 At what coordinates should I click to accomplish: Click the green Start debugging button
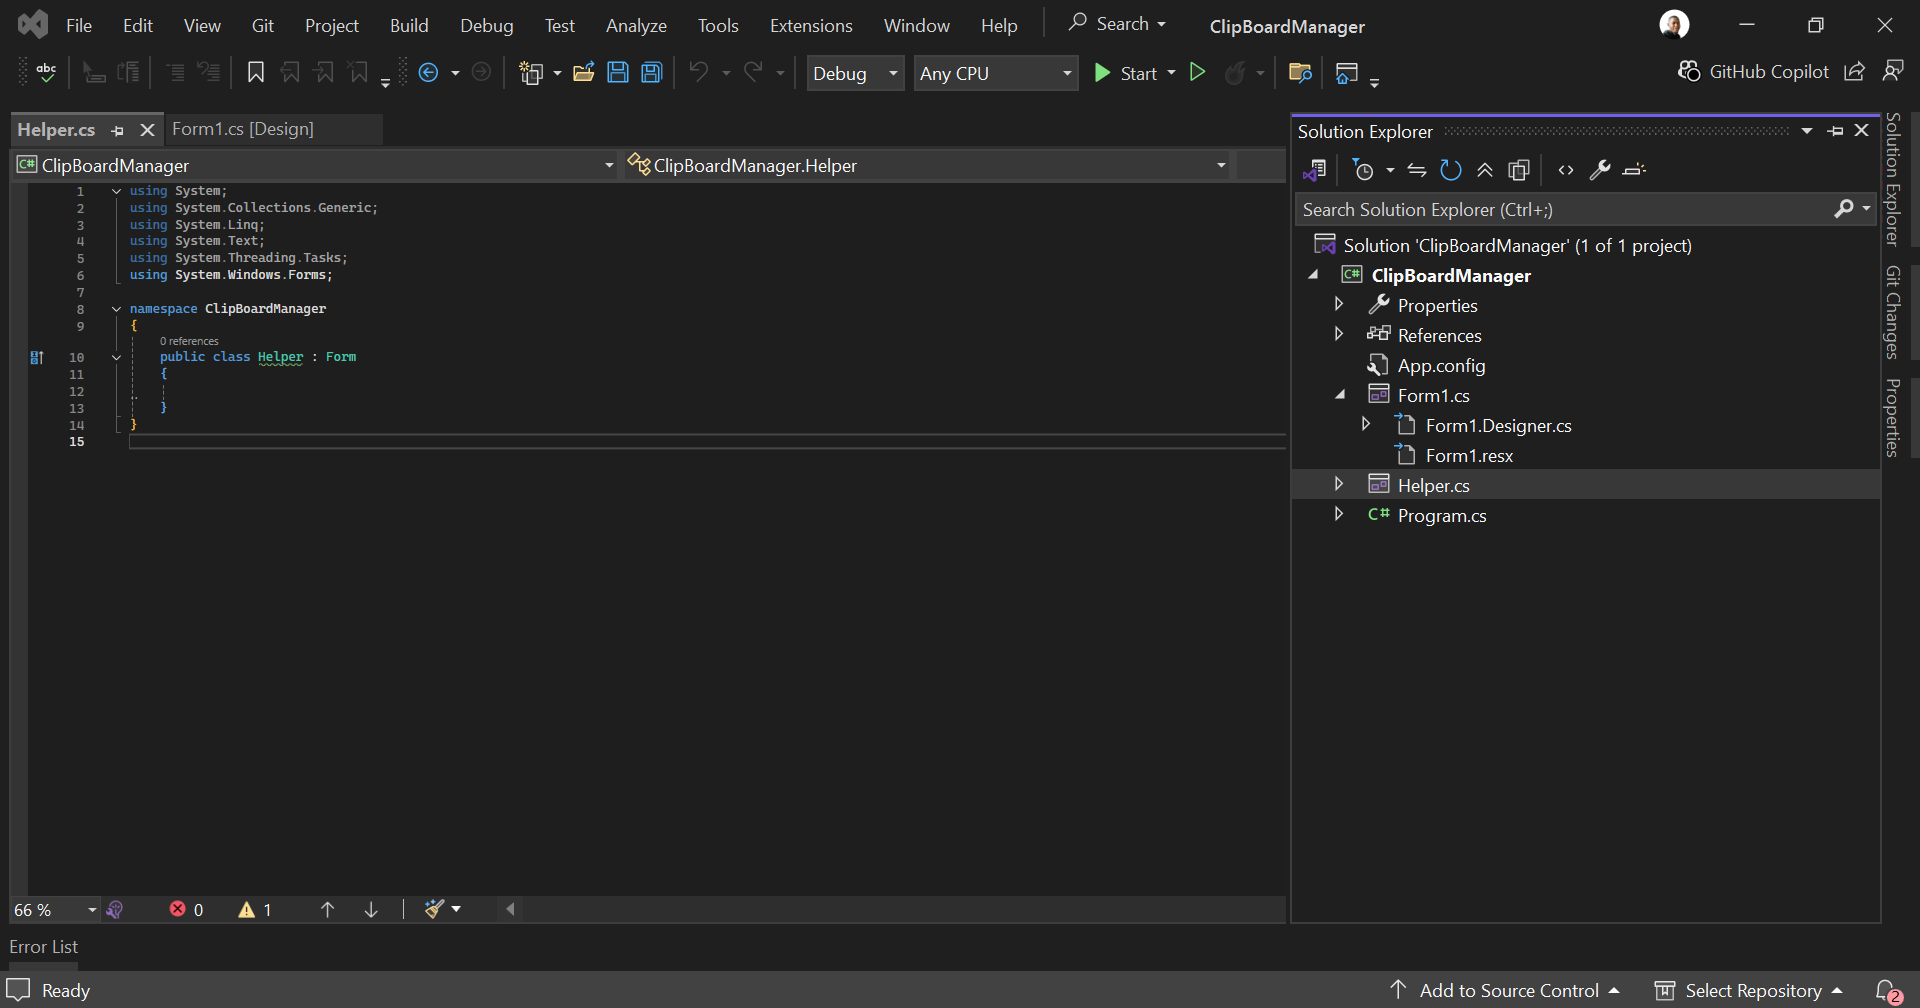tap(1126, 73)
